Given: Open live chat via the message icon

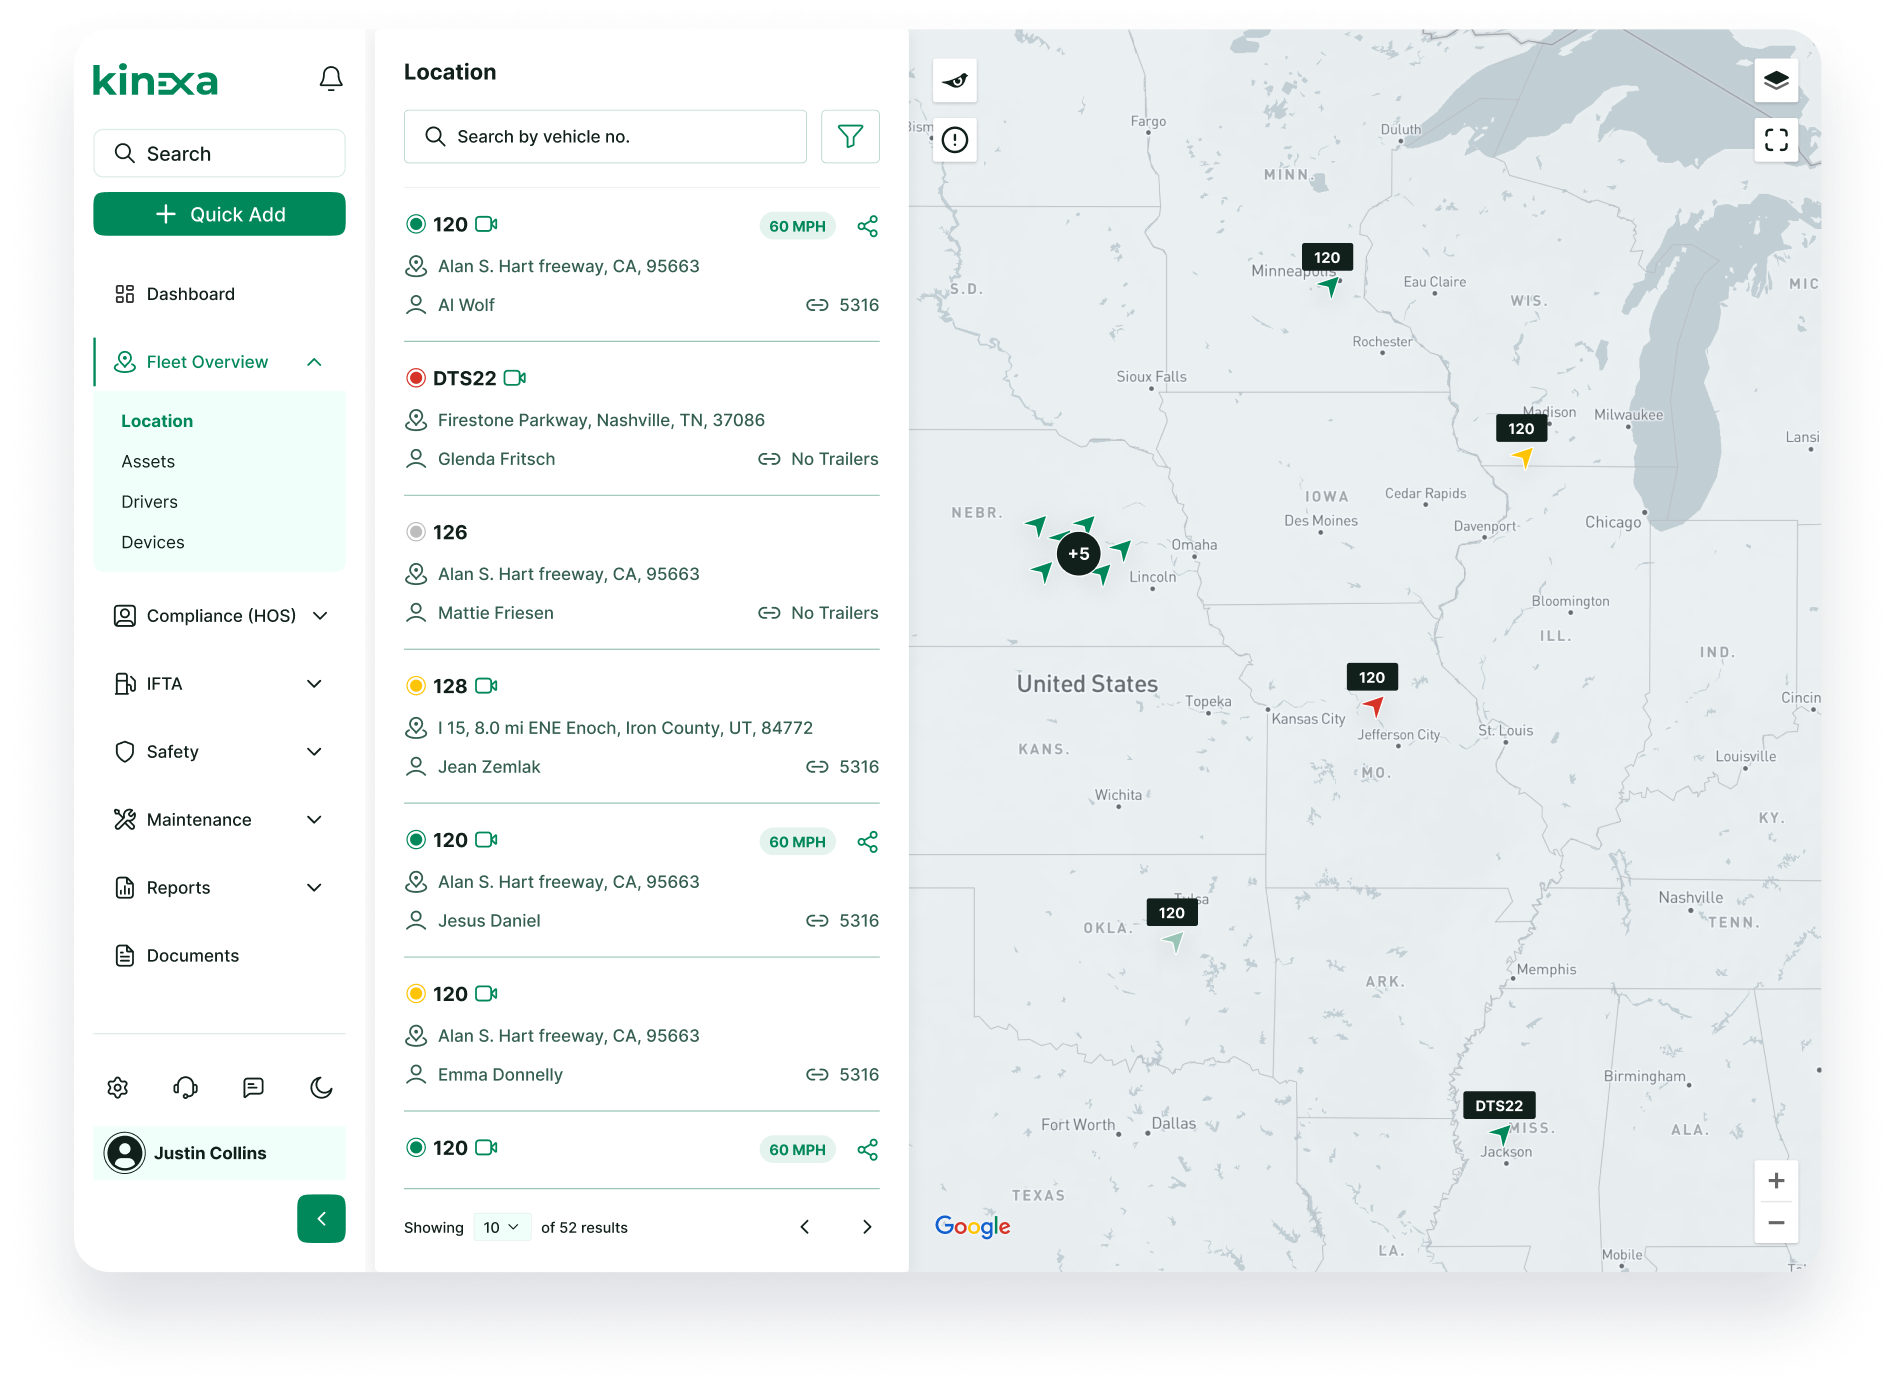Looking at the screenshot, I should point(253,1087).
